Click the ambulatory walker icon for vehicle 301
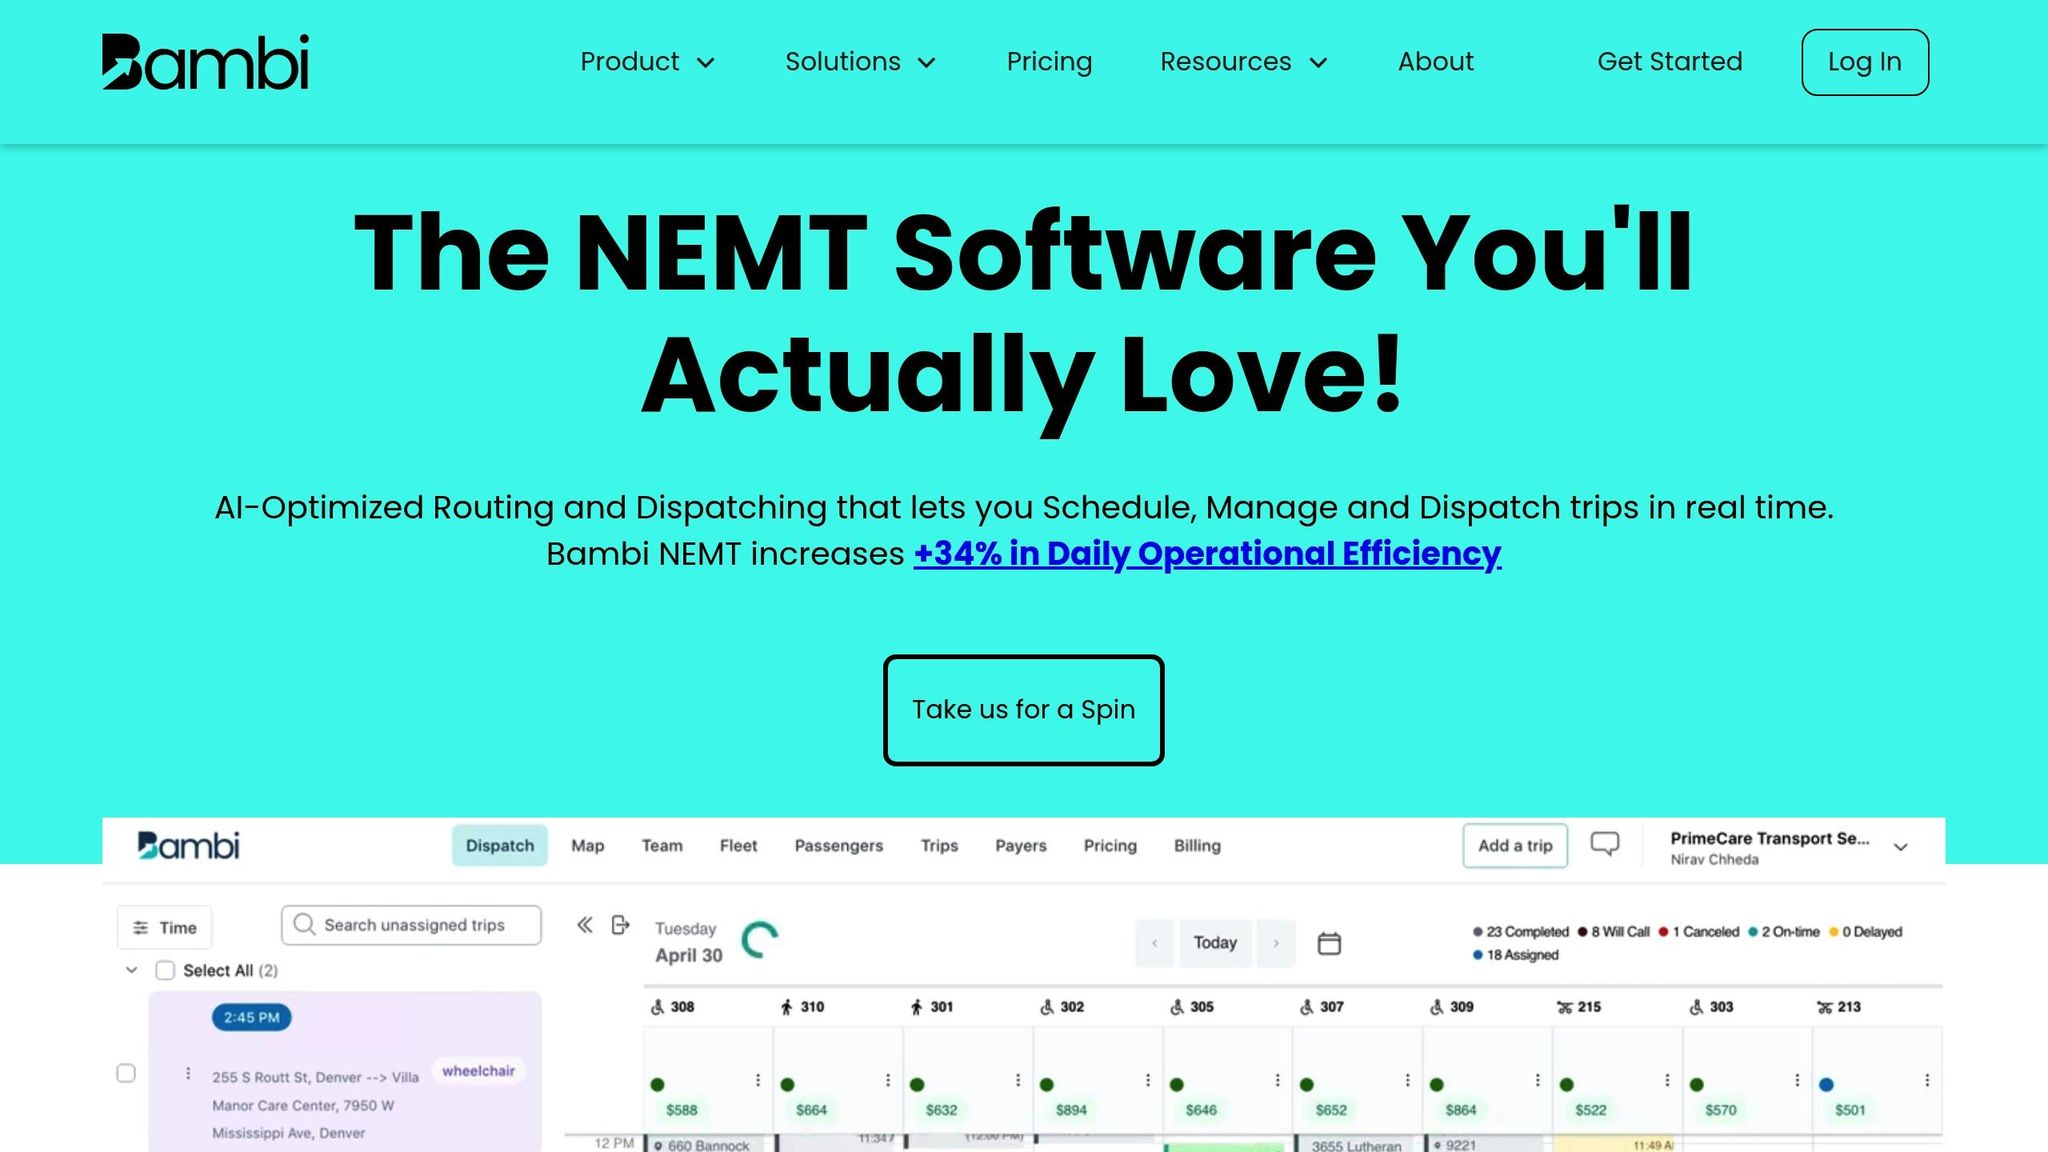The image size is (2048, 1152). (916, 1007)
